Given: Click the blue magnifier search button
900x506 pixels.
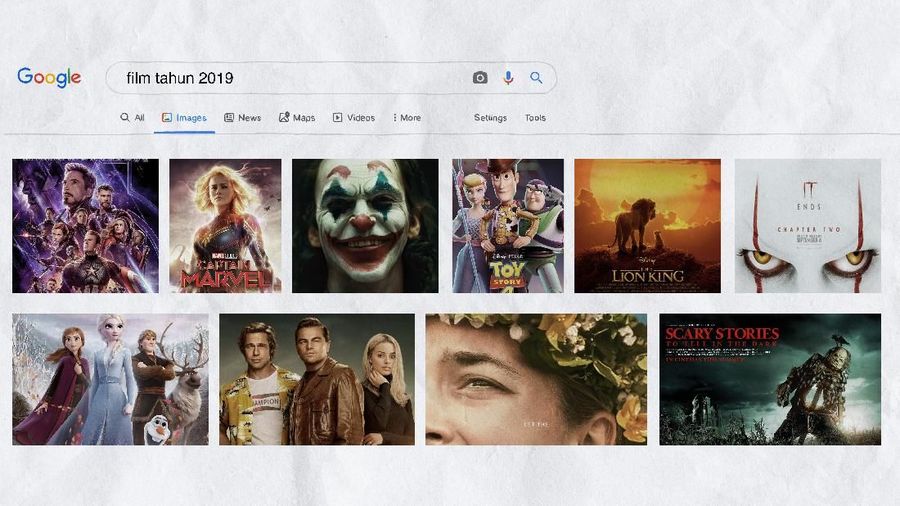Looking at the screenshot, I should click(x=536, y=77).
